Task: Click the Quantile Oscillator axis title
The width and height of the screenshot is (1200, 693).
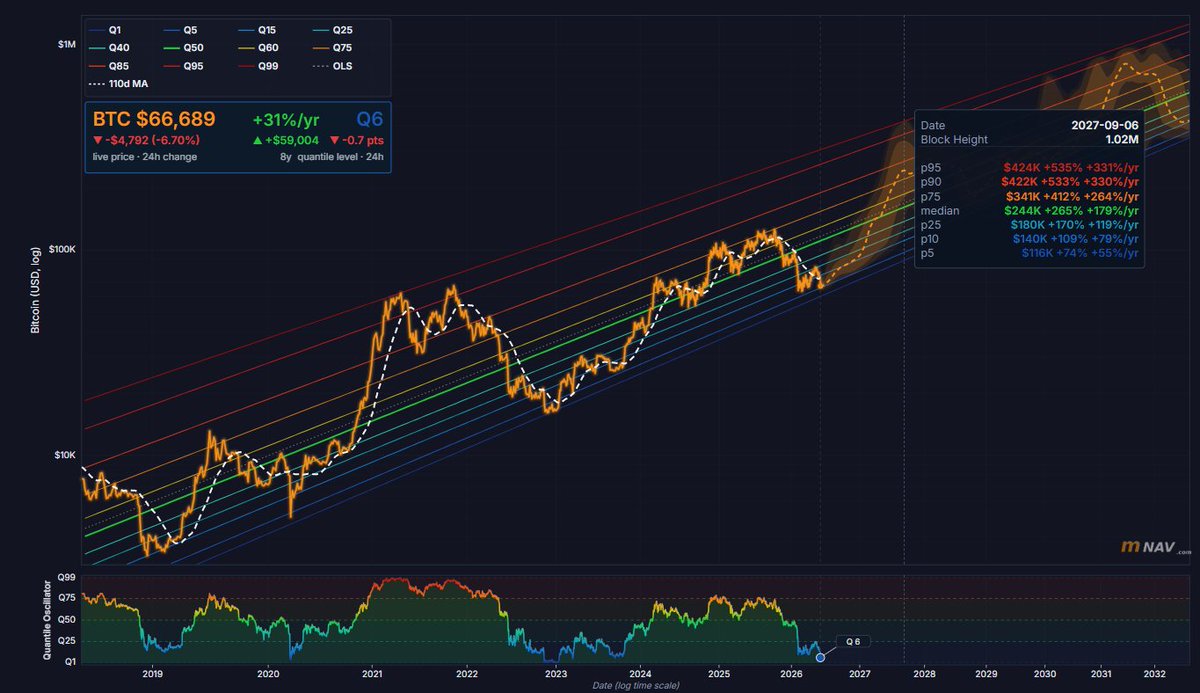Action: (x=45, y=619)
